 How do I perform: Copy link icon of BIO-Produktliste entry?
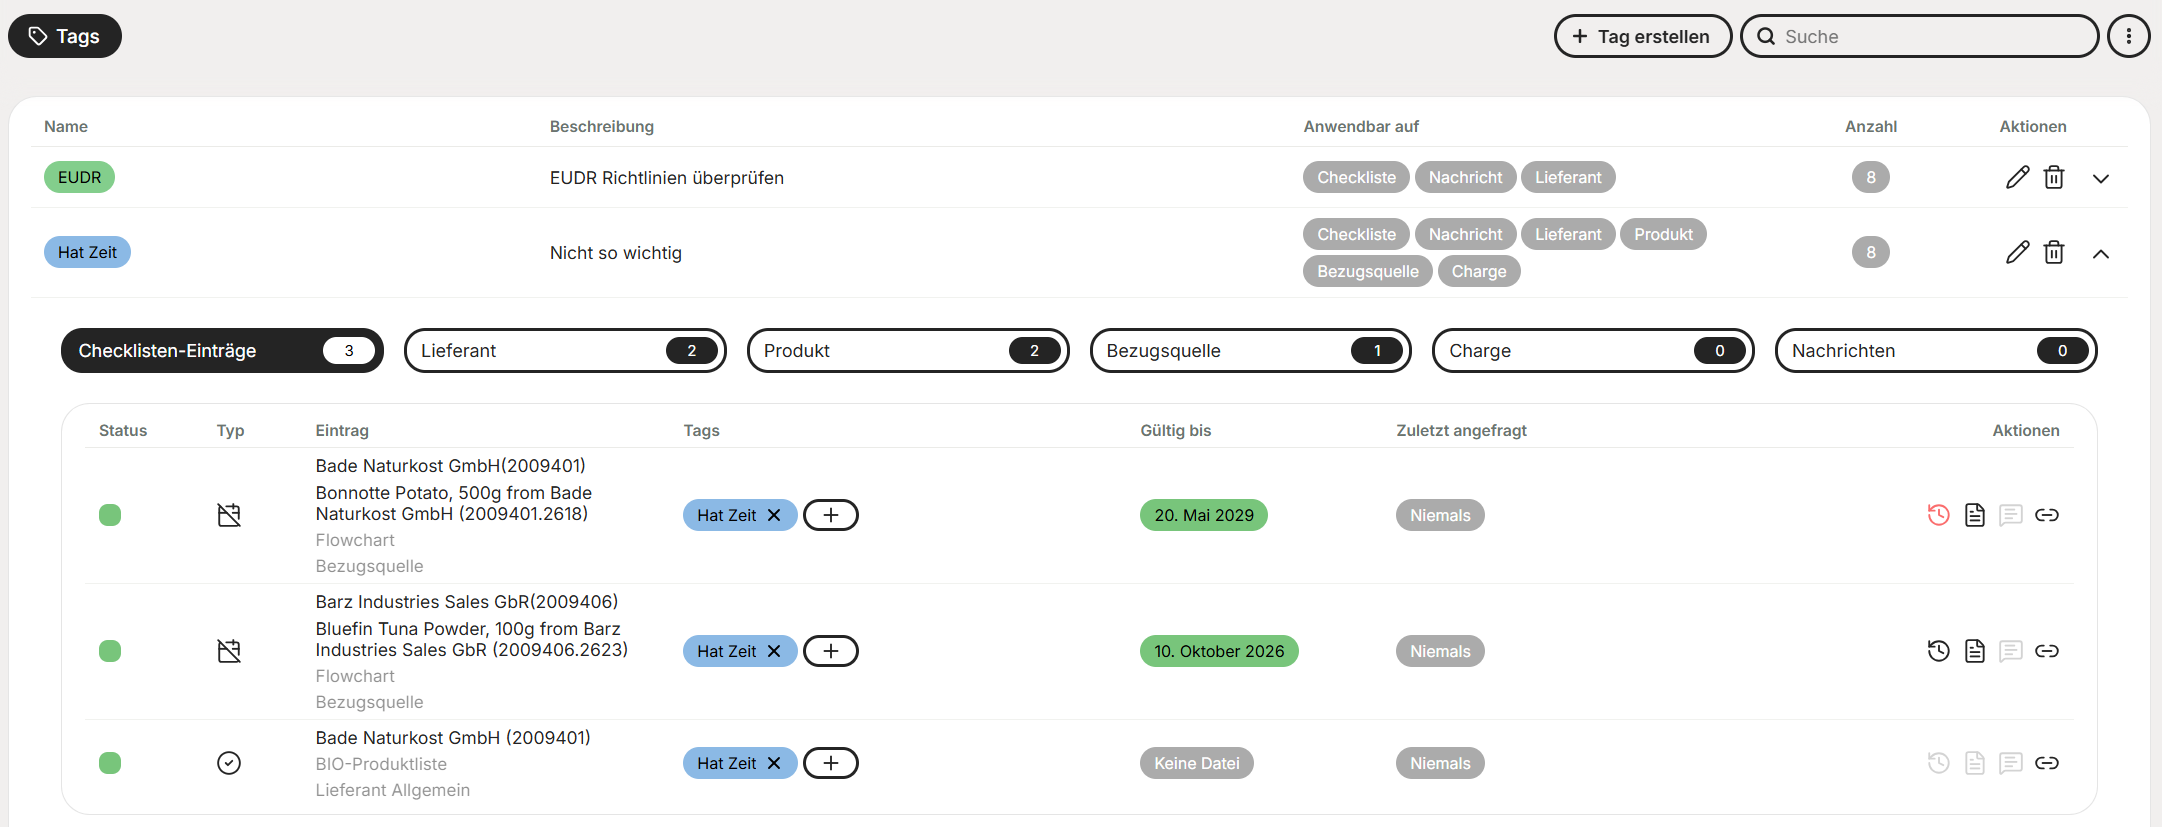(x=2047, y=763)
